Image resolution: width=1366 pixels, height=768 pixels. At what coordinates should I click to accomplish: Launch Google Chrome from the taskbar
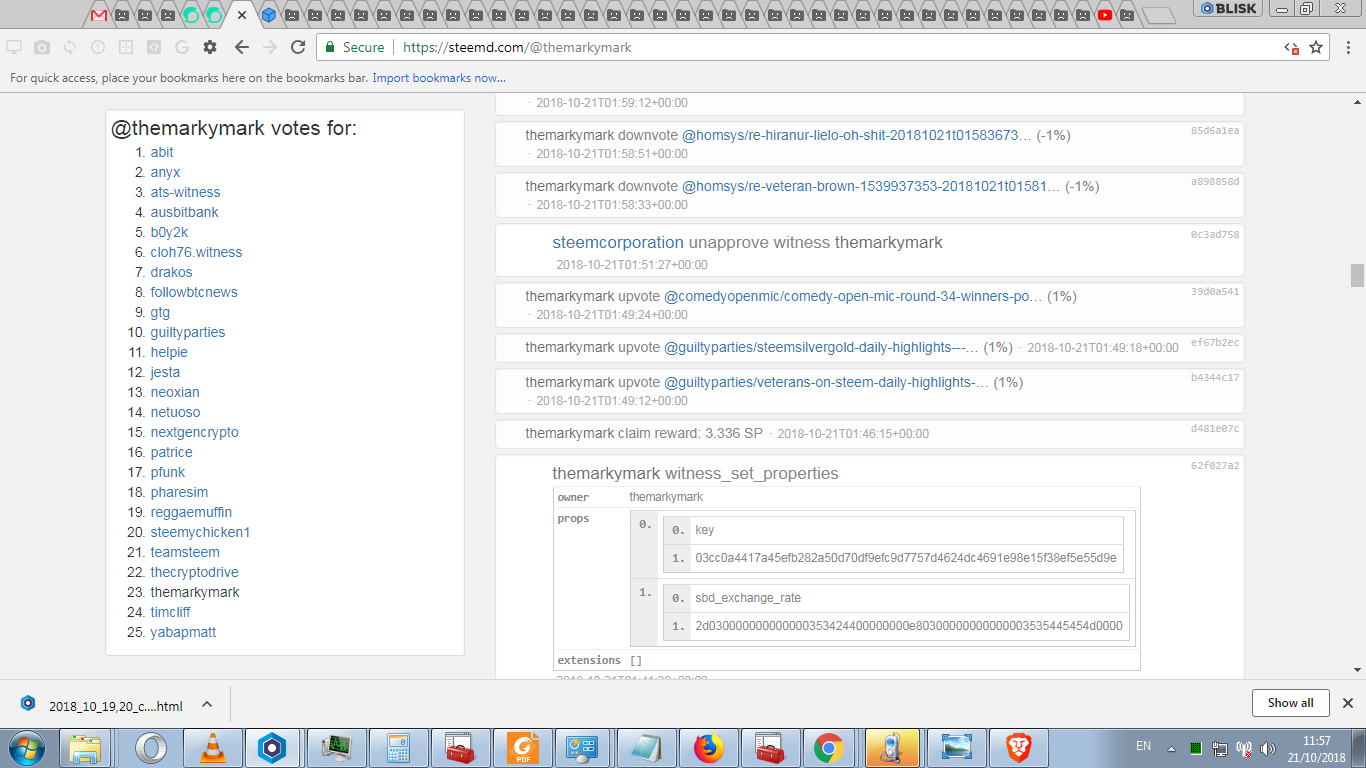[x=829, y=748]
